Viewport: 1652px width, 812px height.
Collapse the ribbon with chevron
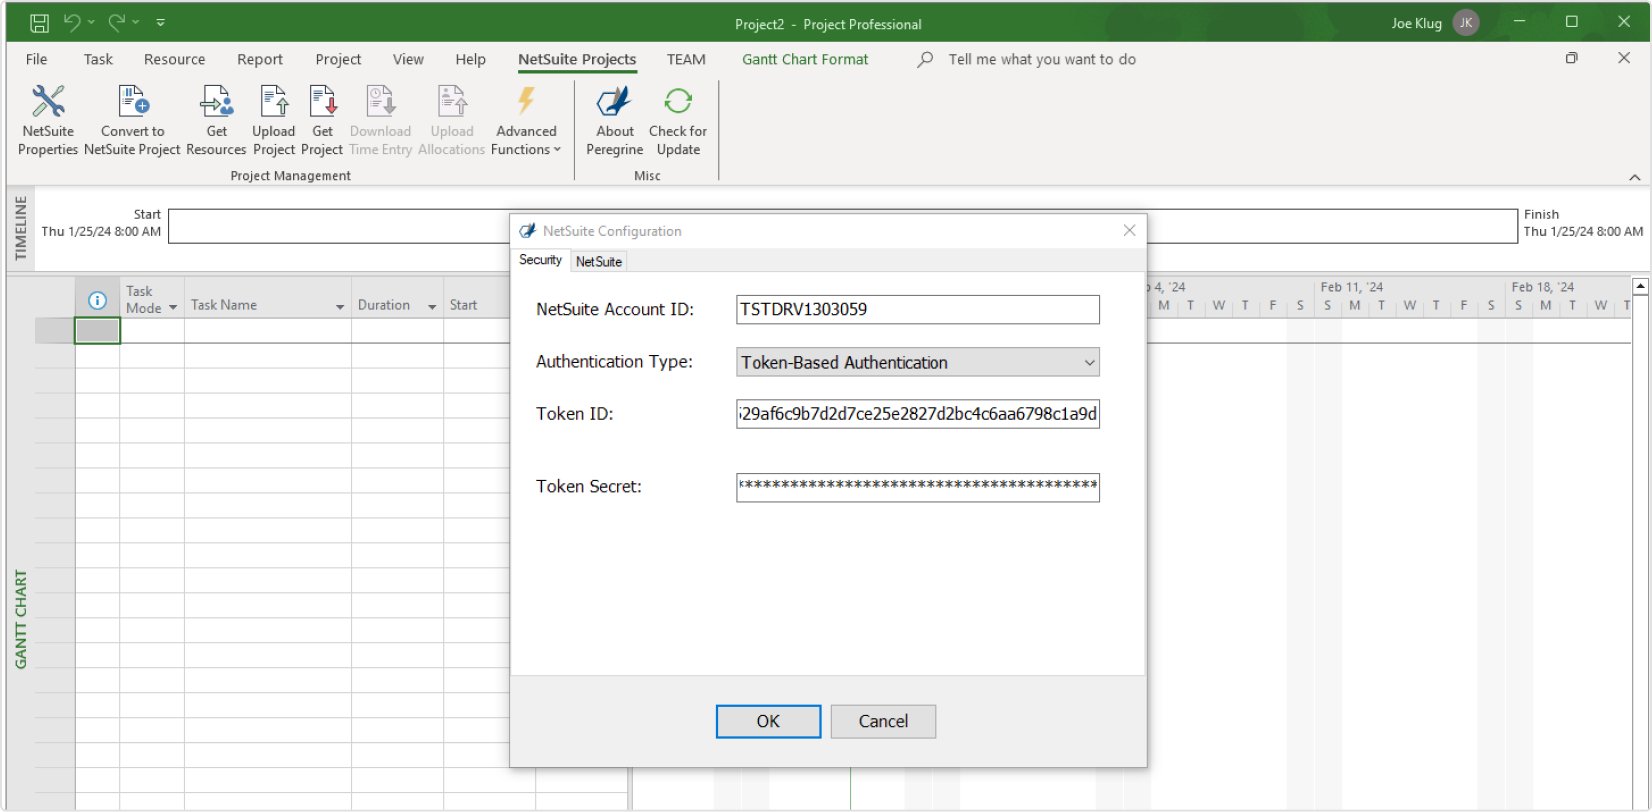(x=1634, y=177)
